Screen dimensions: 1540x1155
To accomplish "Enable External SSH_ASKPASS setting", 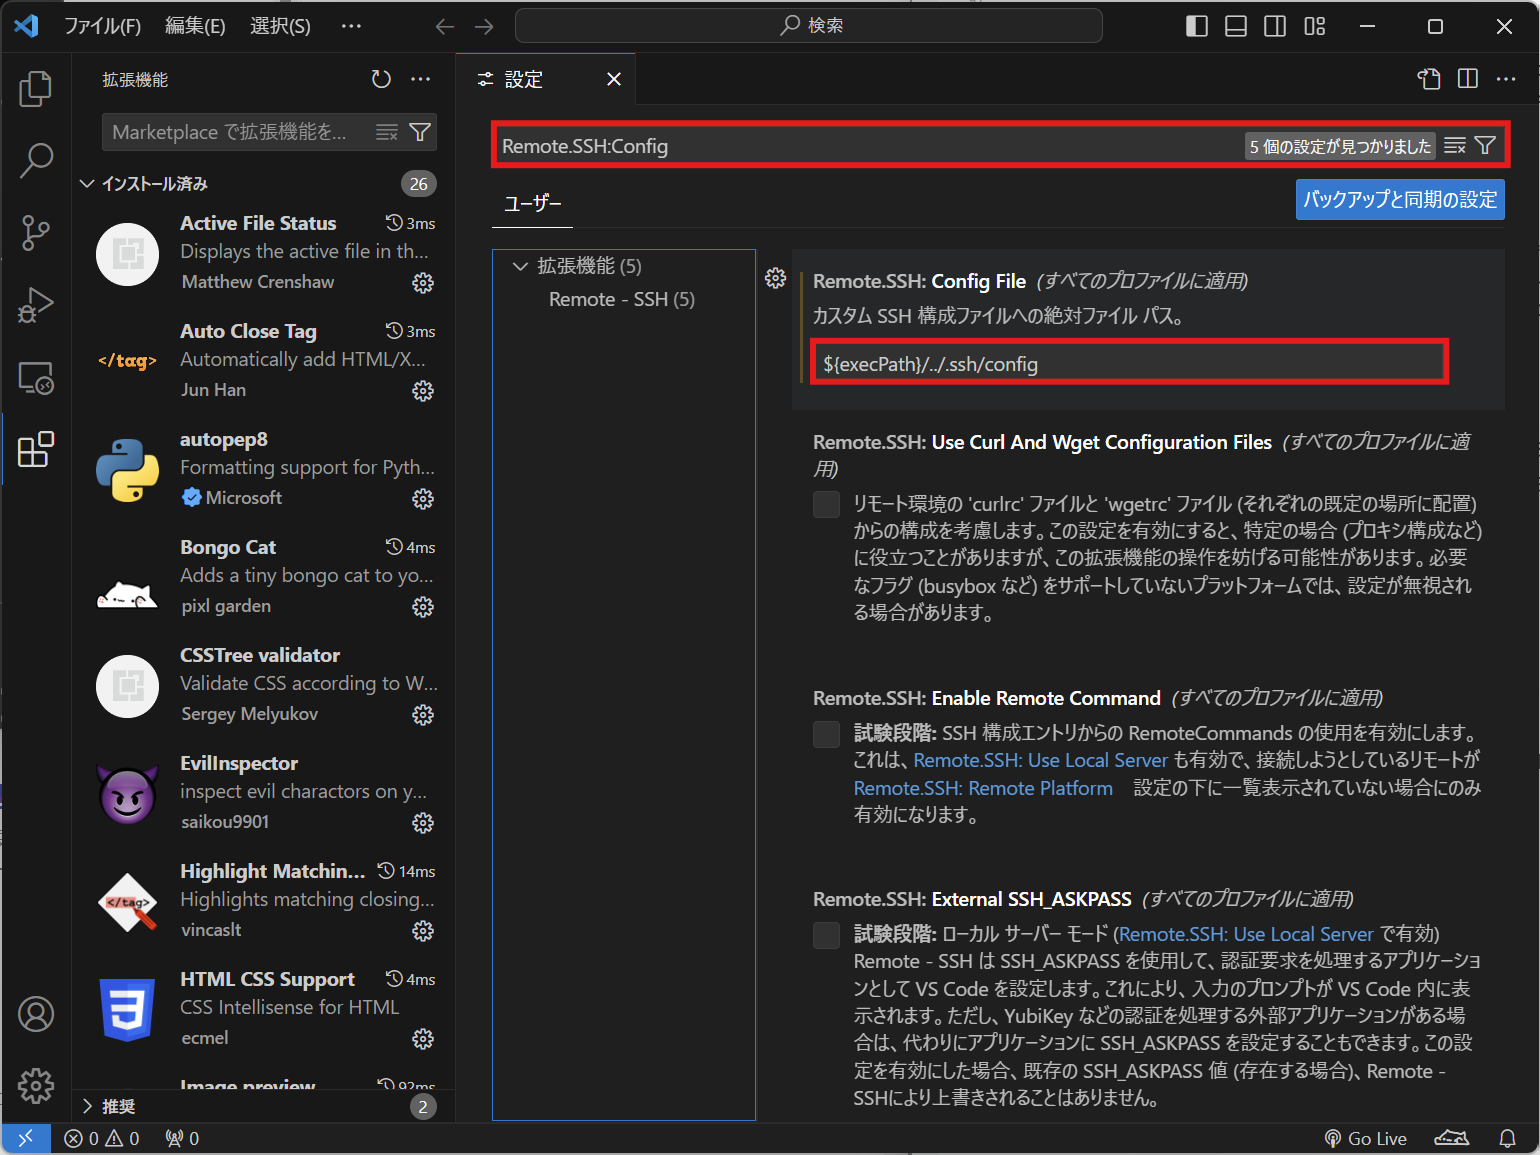I will point(826,935).
